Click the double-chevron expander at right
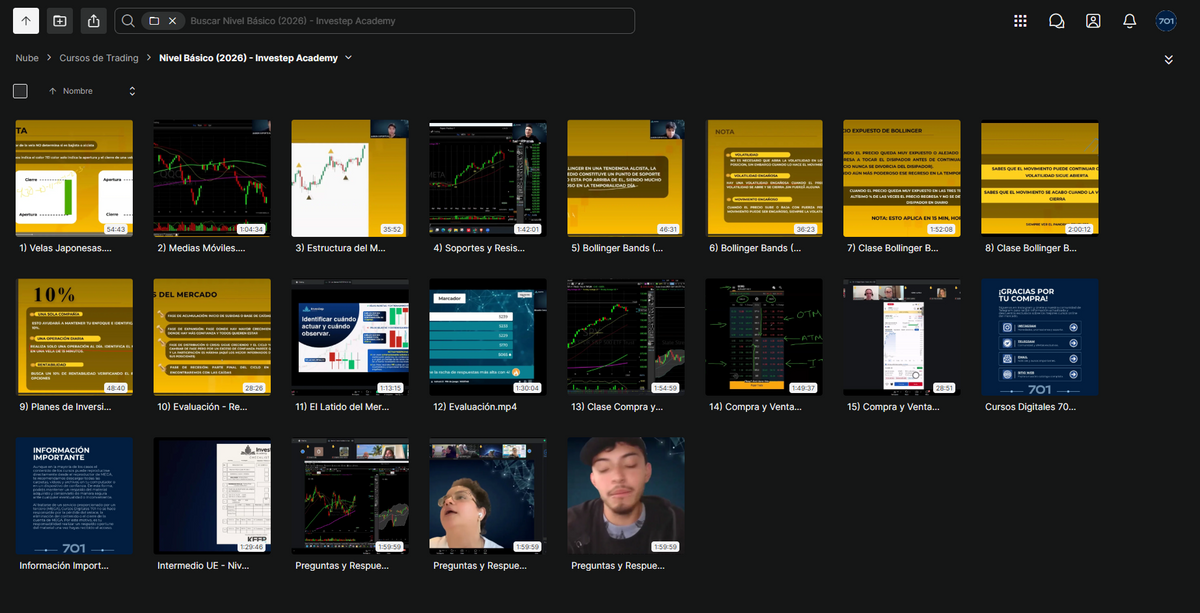 point(1169,60)
